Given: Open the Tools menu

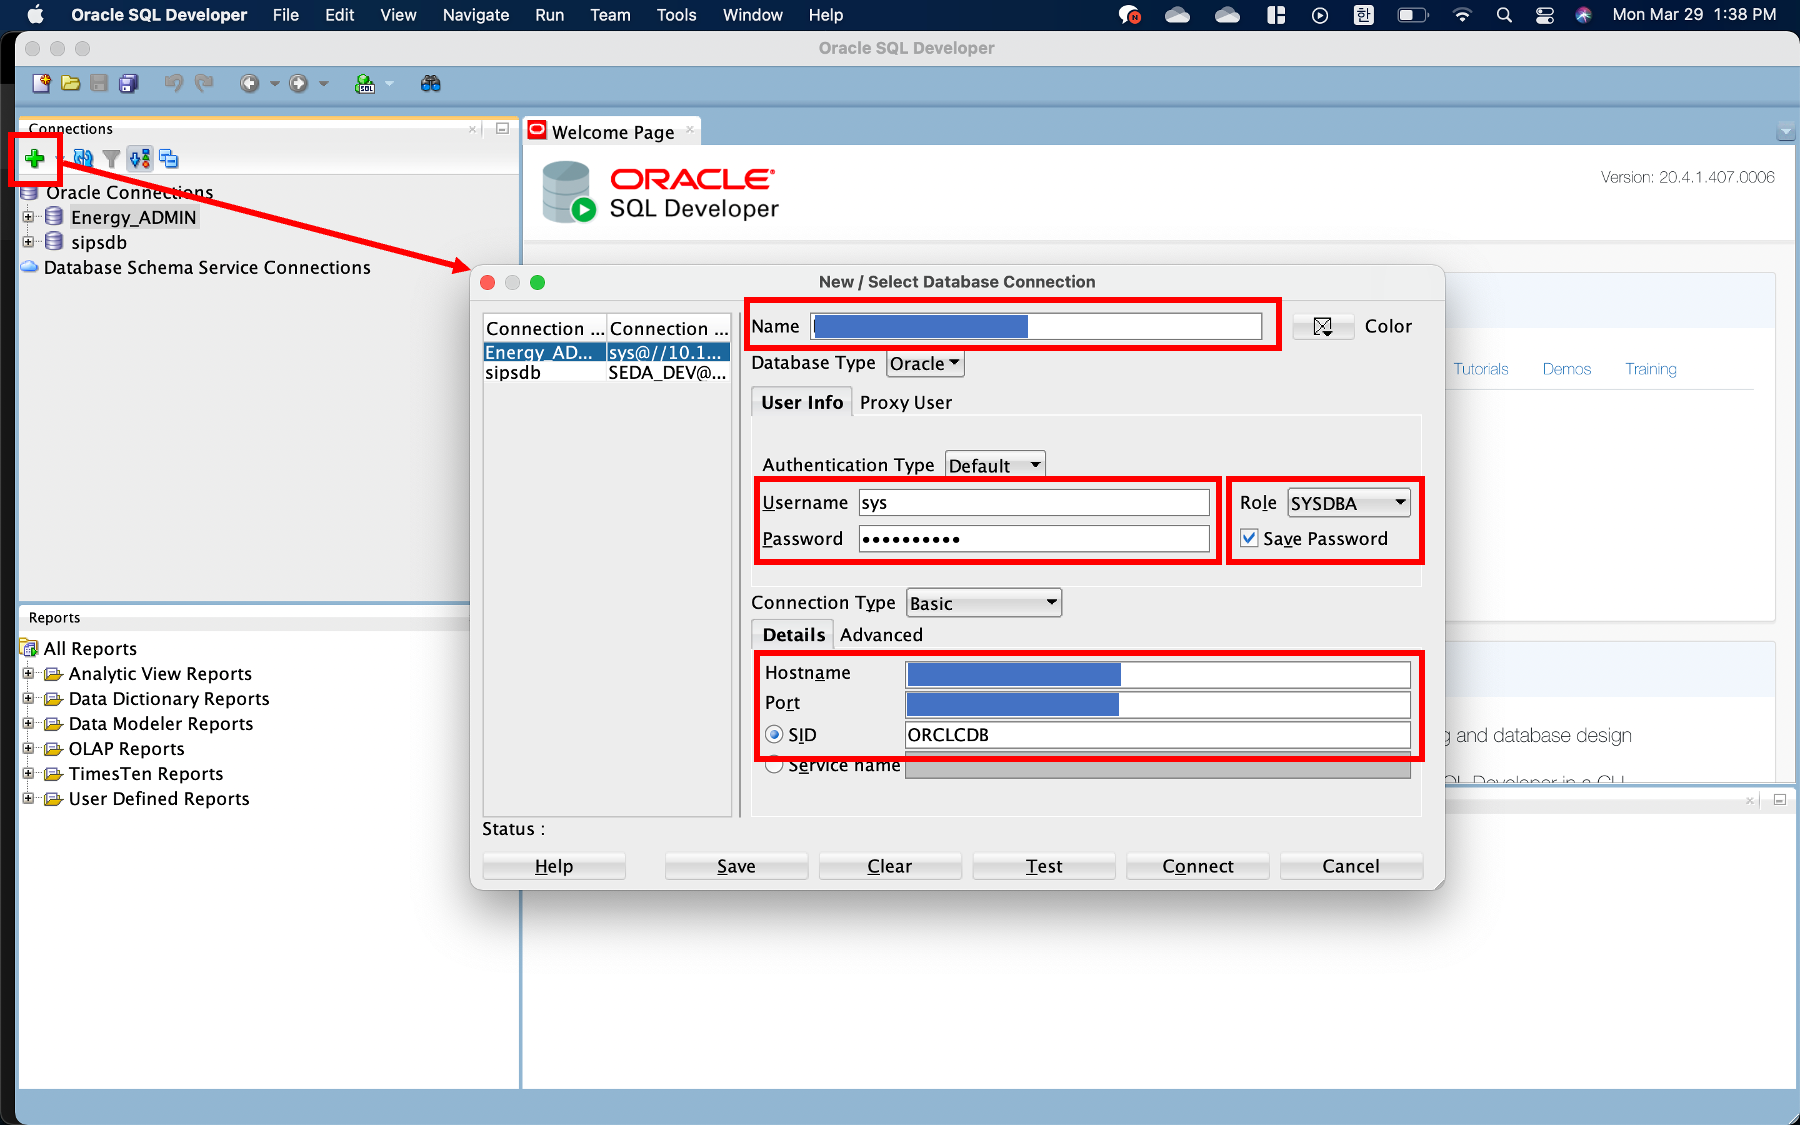Looking at the screenshot, I should (x=677, y=15).
